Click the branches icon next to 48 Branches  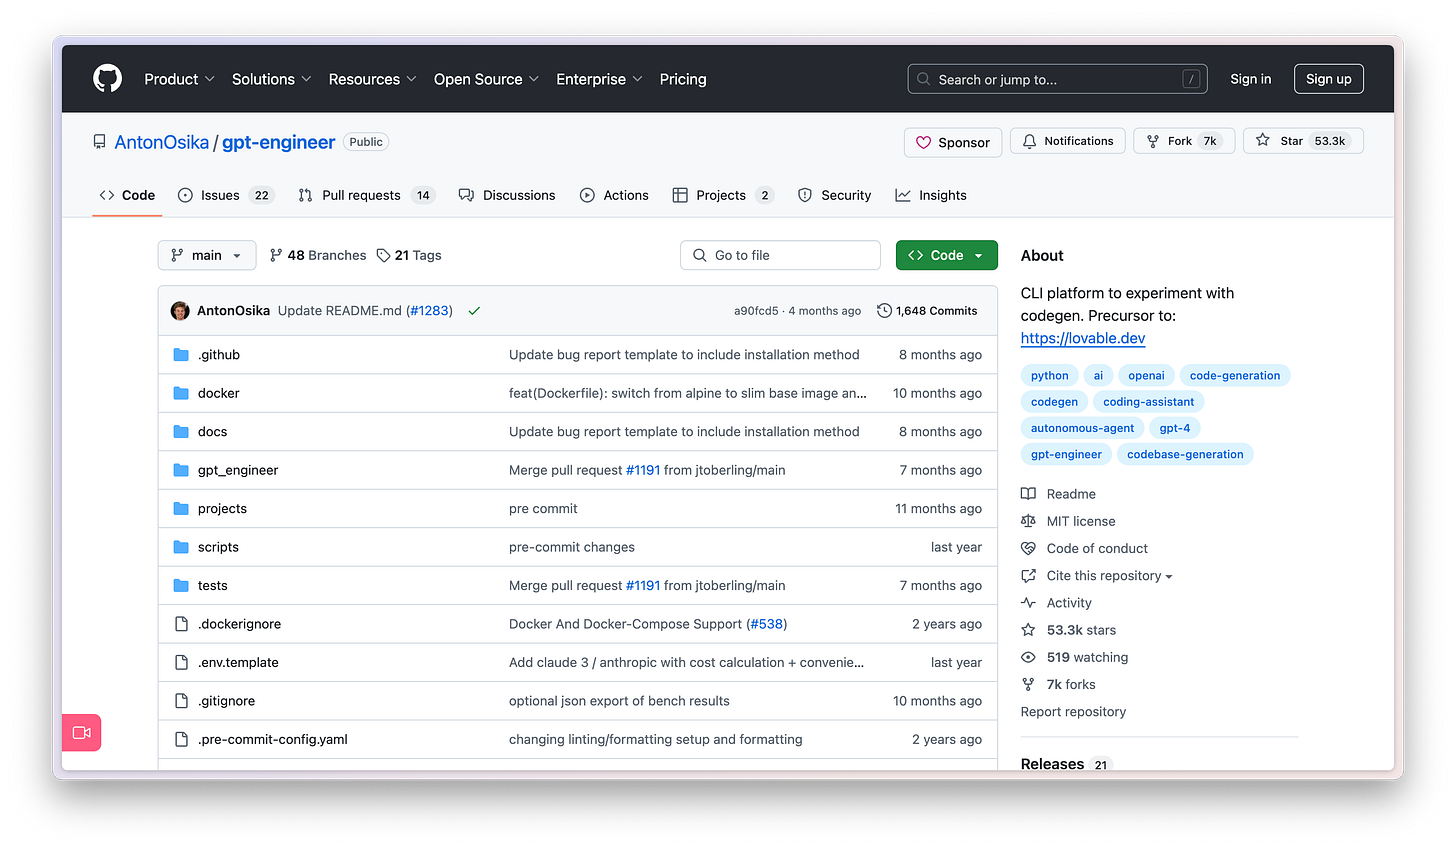276,256
